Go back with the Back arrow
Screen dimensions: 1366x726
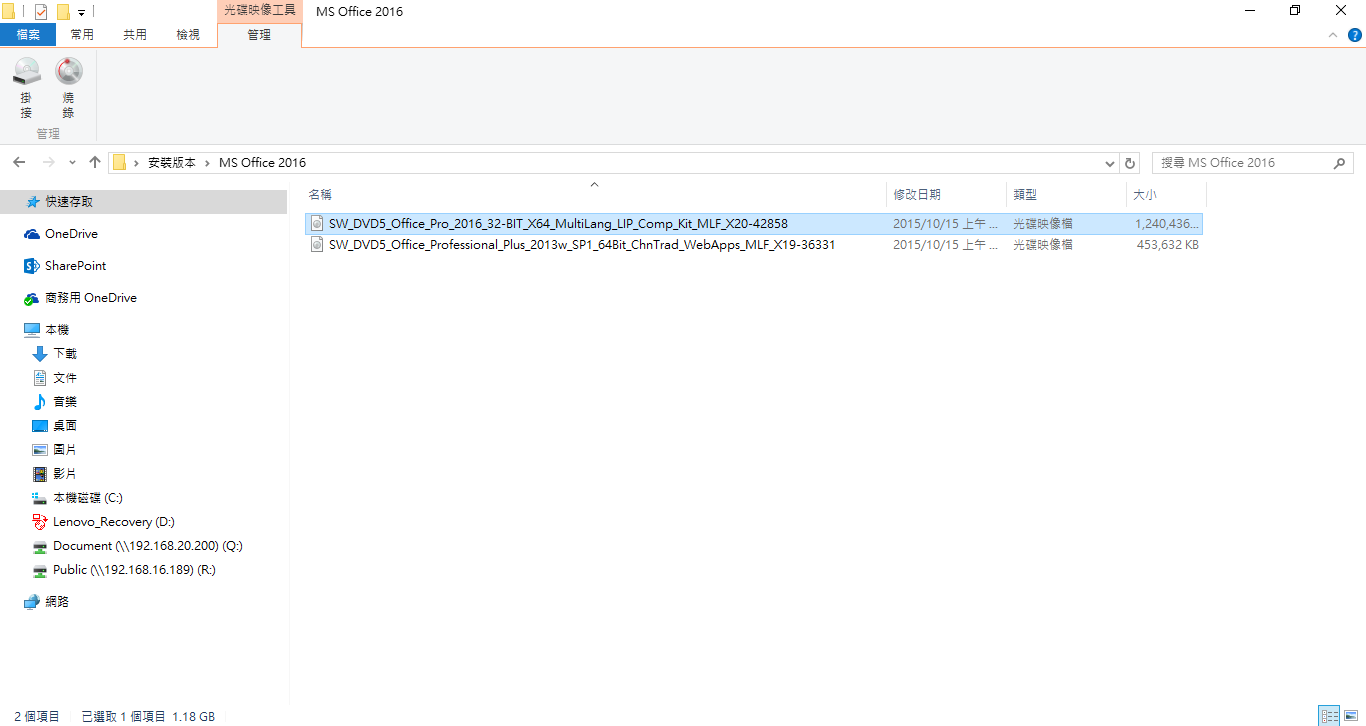[19, 162]
